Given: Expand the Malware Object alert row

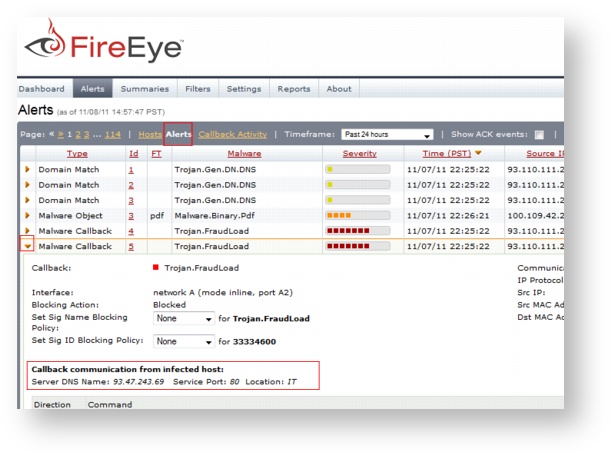Looking at the screenshot, I should tap(27, 215).
